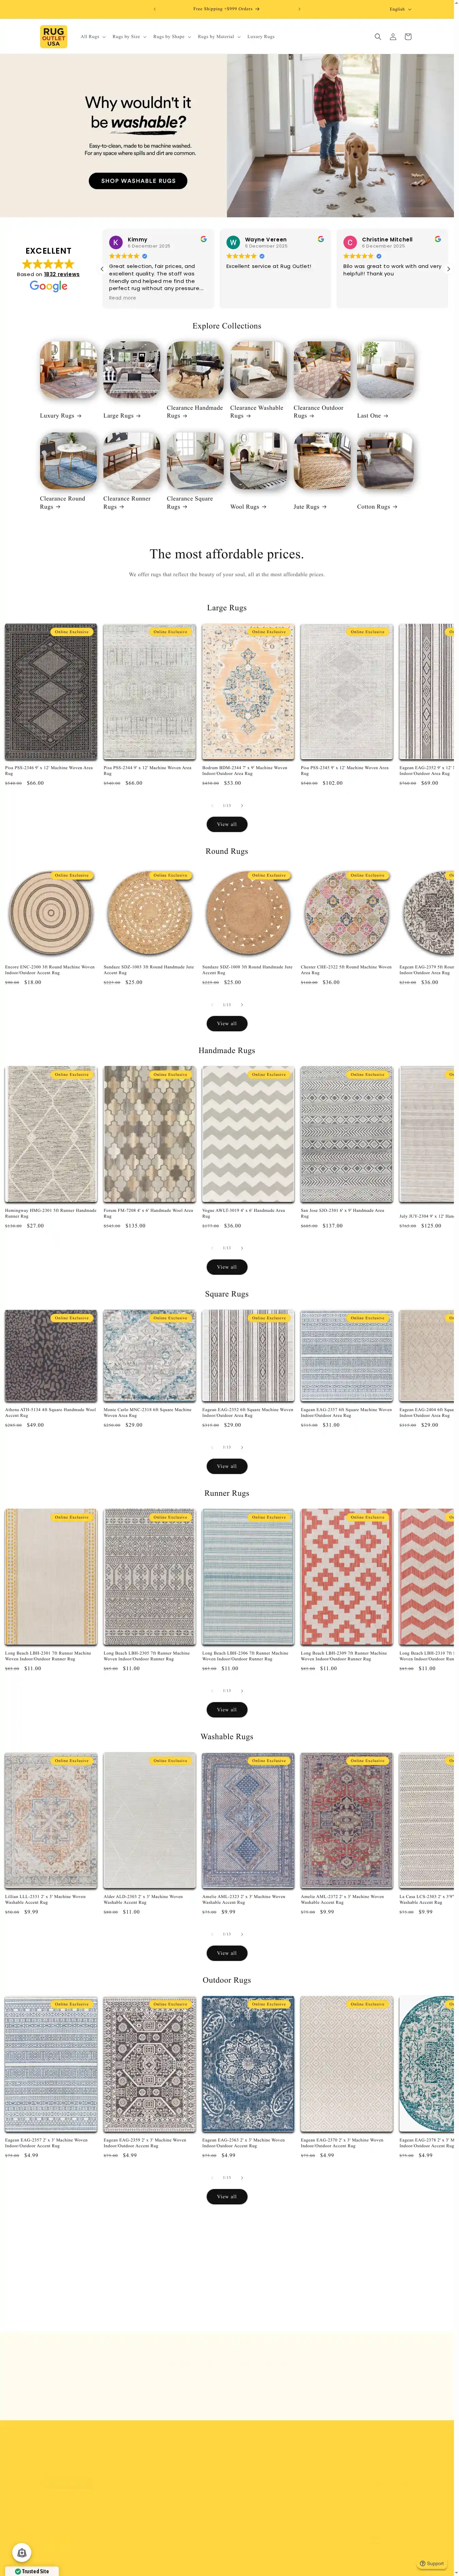Click the Rug Outlet USA logo
459x2576 pixels.
coord(53,37)
